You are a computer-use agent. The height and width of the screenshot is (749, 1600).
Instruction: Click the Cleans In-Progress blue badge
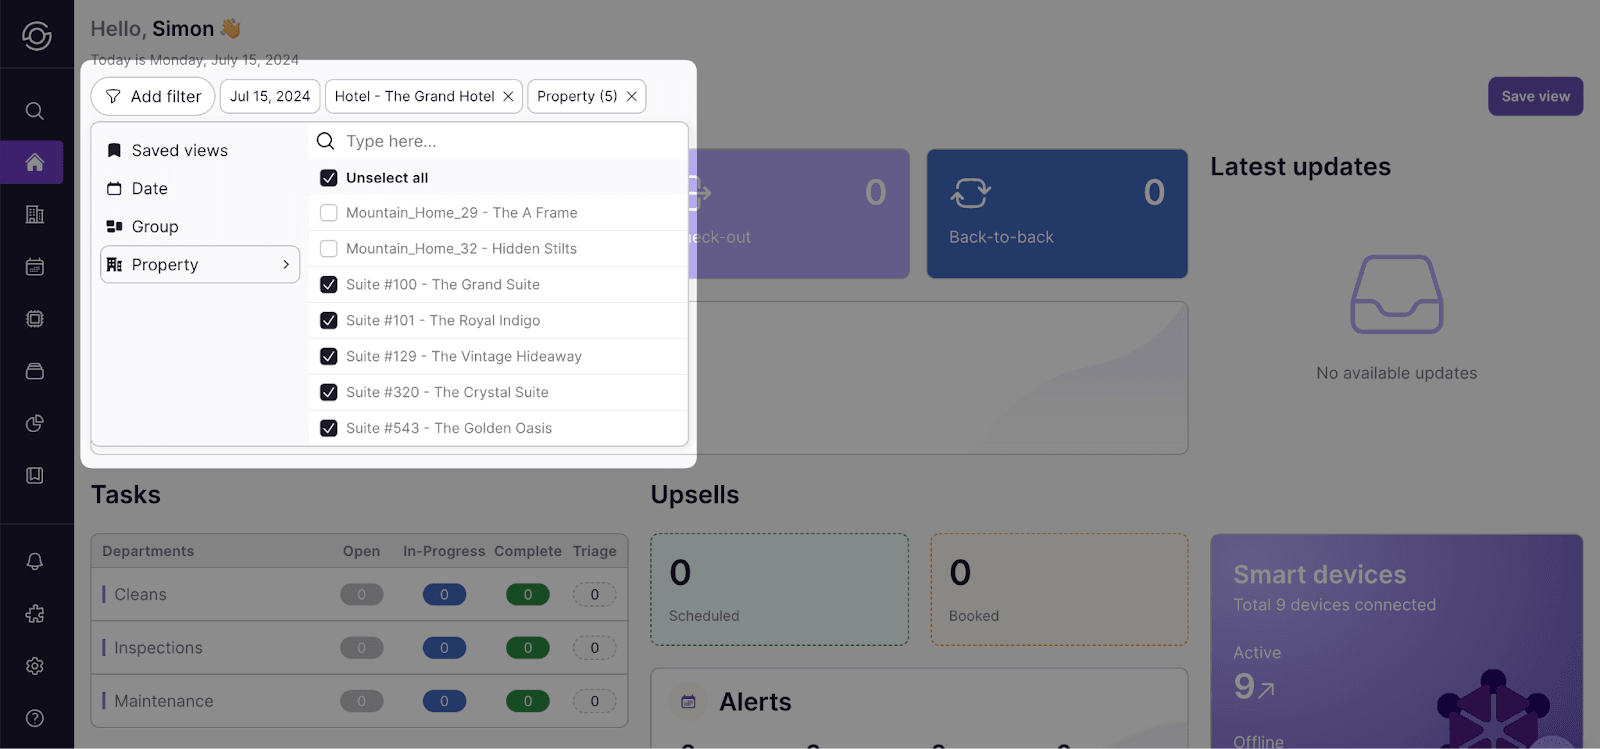[x=444, y=594]
